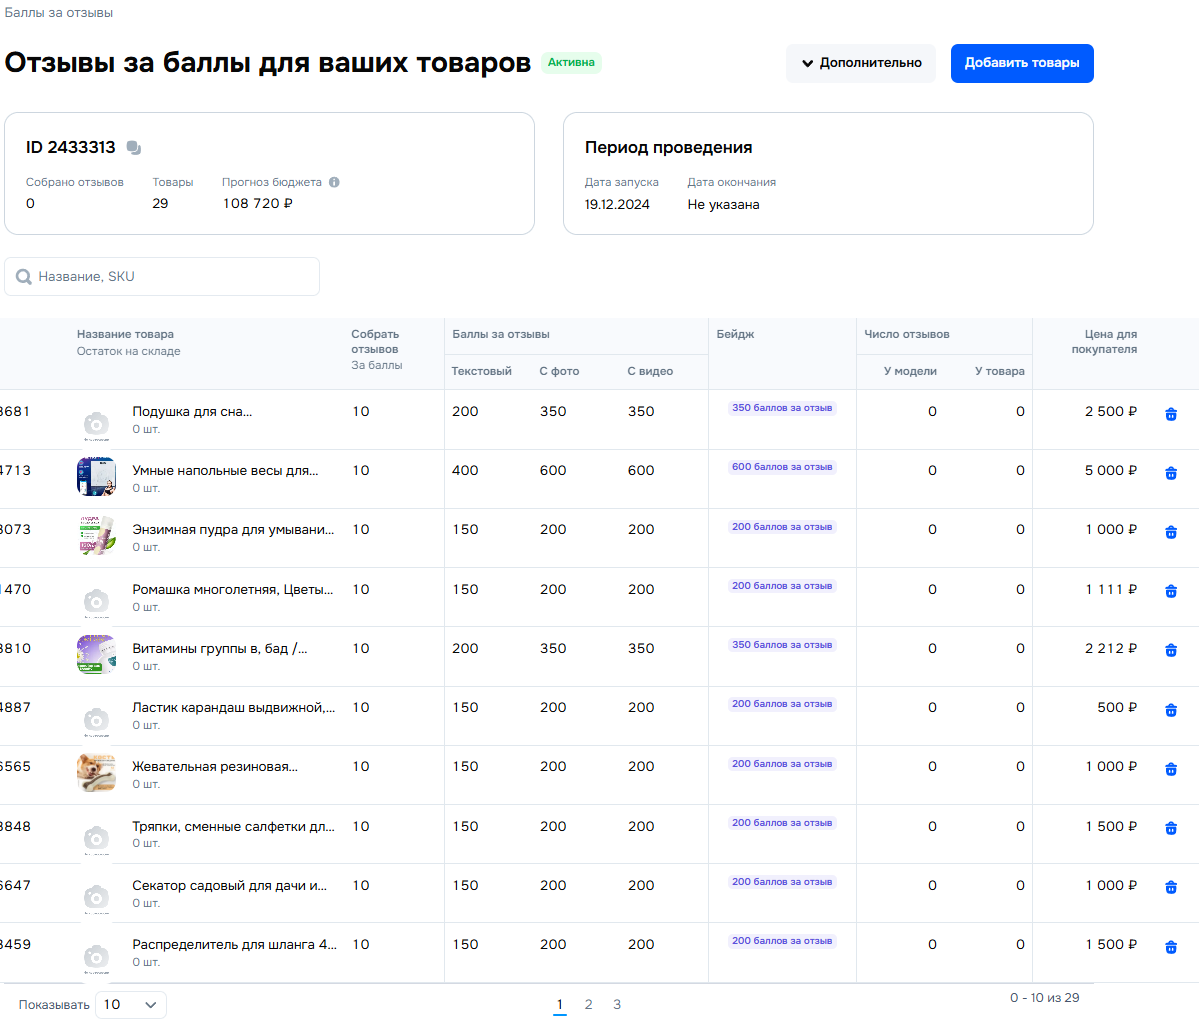Open Секатор садовый product name

[x=229, y=885]
